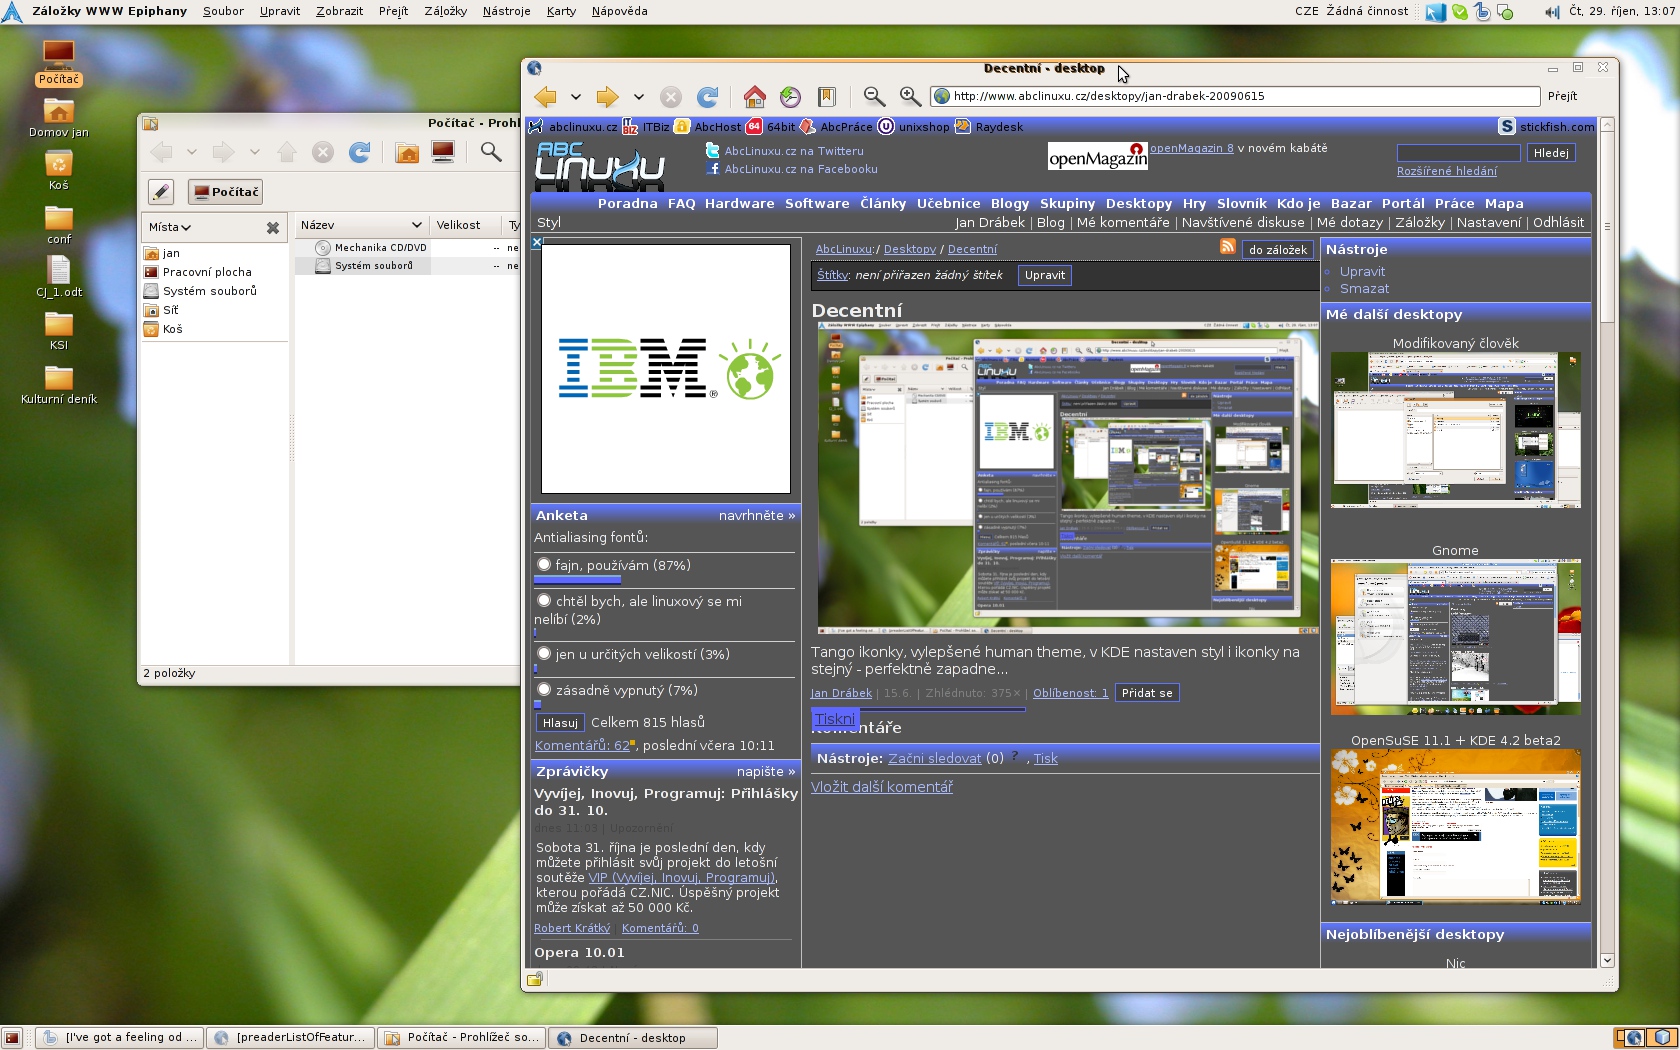Open the Nápověda menu in top panel
The height and width of the screenshot is (1050, 1680).
coord(619,11)
